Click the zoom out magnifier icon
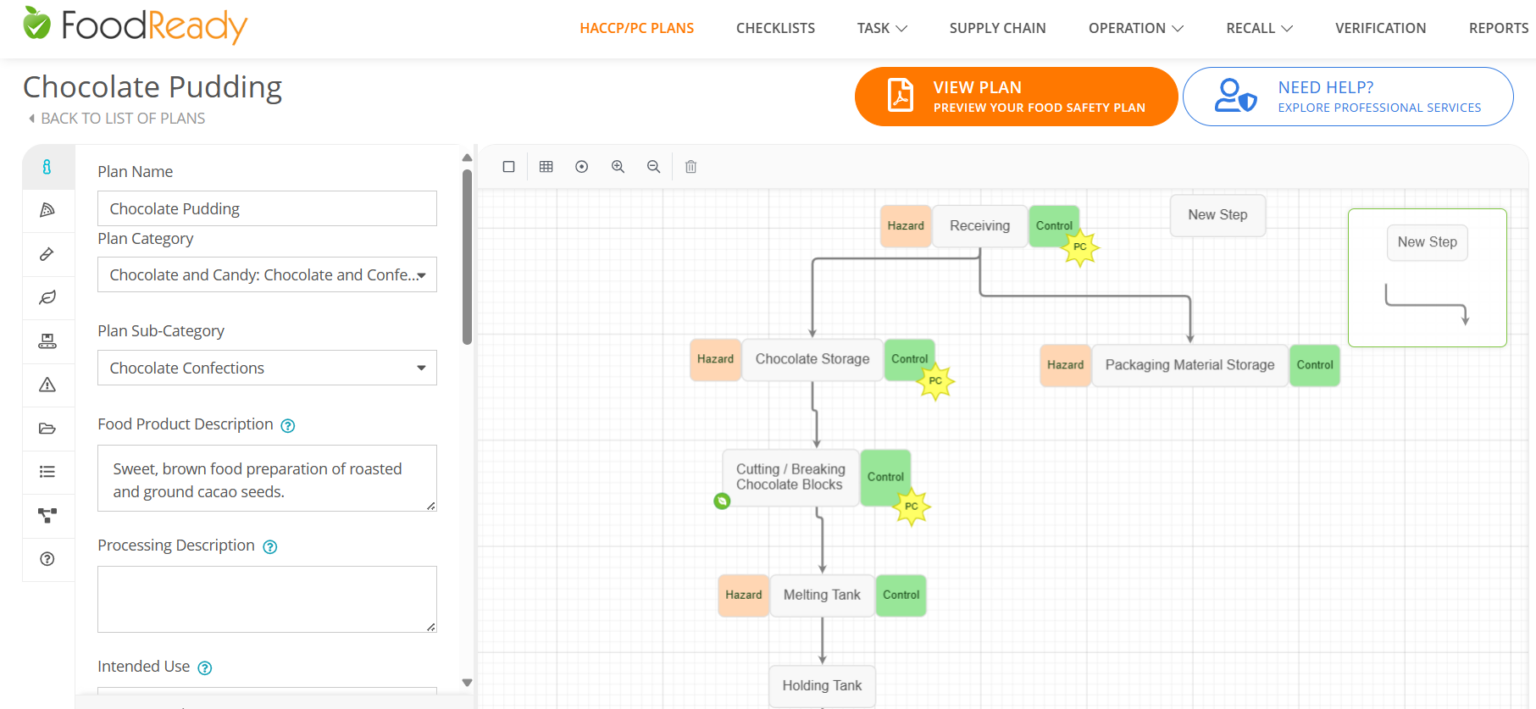Screen dimensions: 1536x709 point(654,167)
